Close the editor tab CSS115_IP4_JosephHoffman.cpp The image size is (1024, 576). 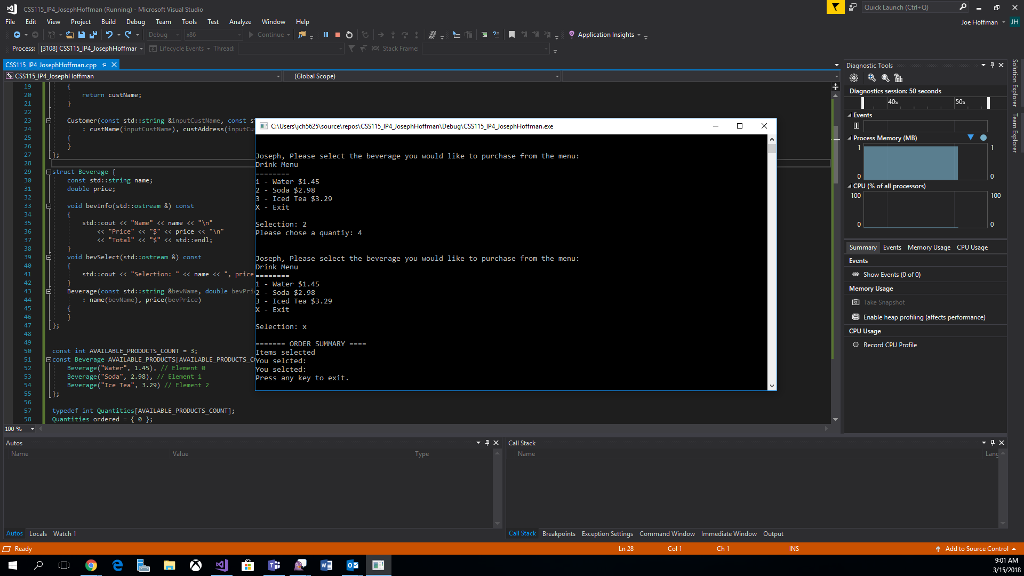coord(114,65)
